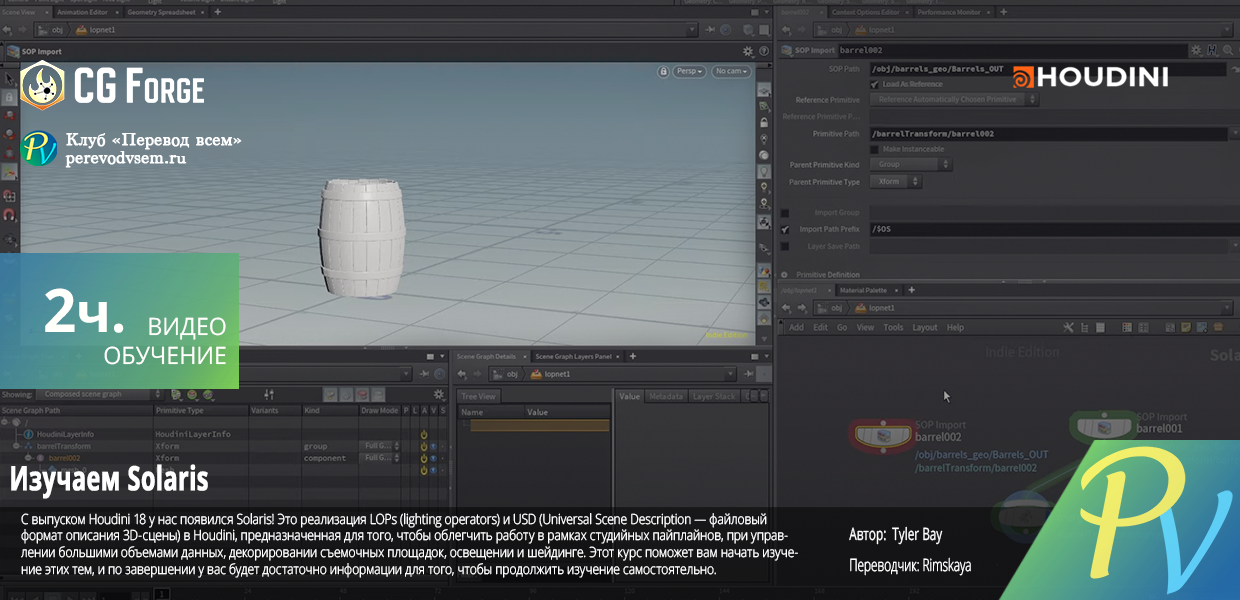Open the Help menu in network editor

coord(955,327)
